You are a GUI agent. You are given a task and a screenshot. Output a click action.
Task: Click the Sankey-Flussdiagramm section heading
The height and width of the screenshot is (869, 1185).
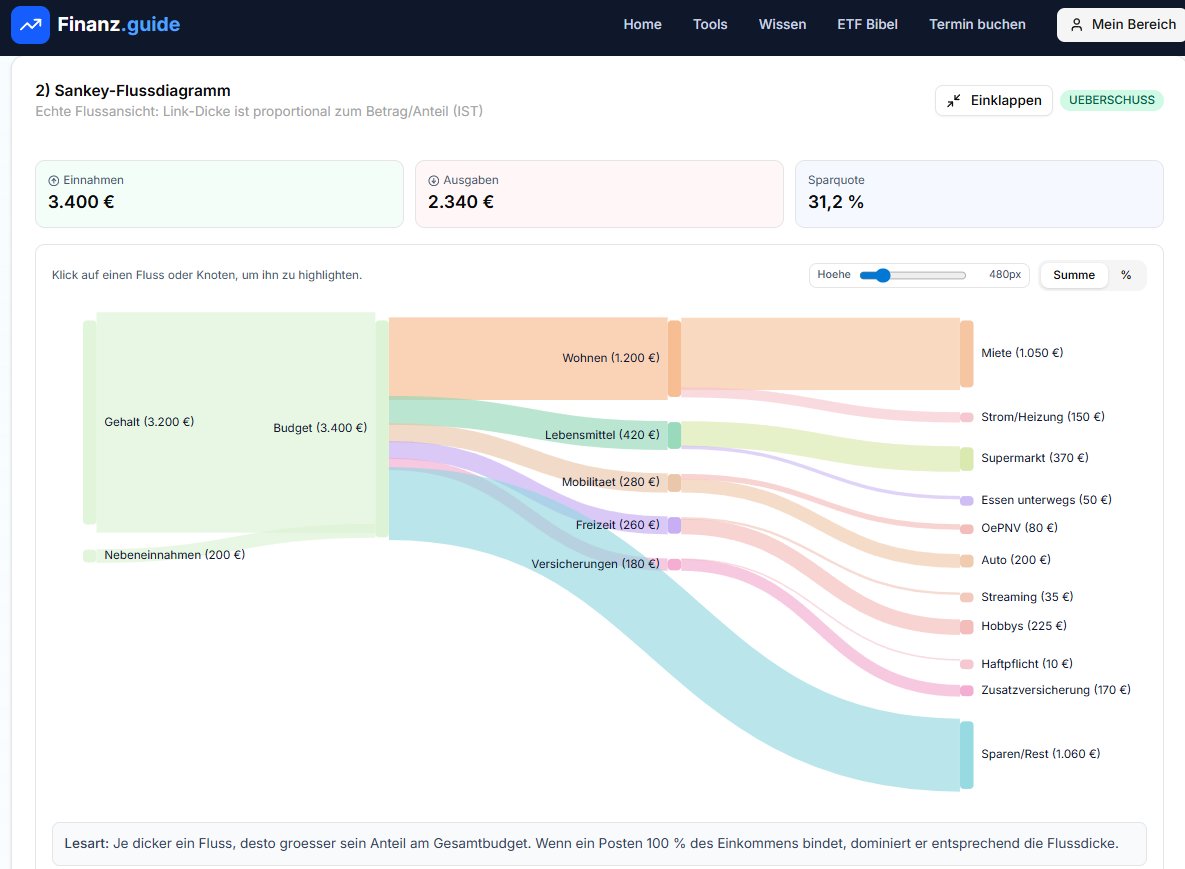point(133,91)
